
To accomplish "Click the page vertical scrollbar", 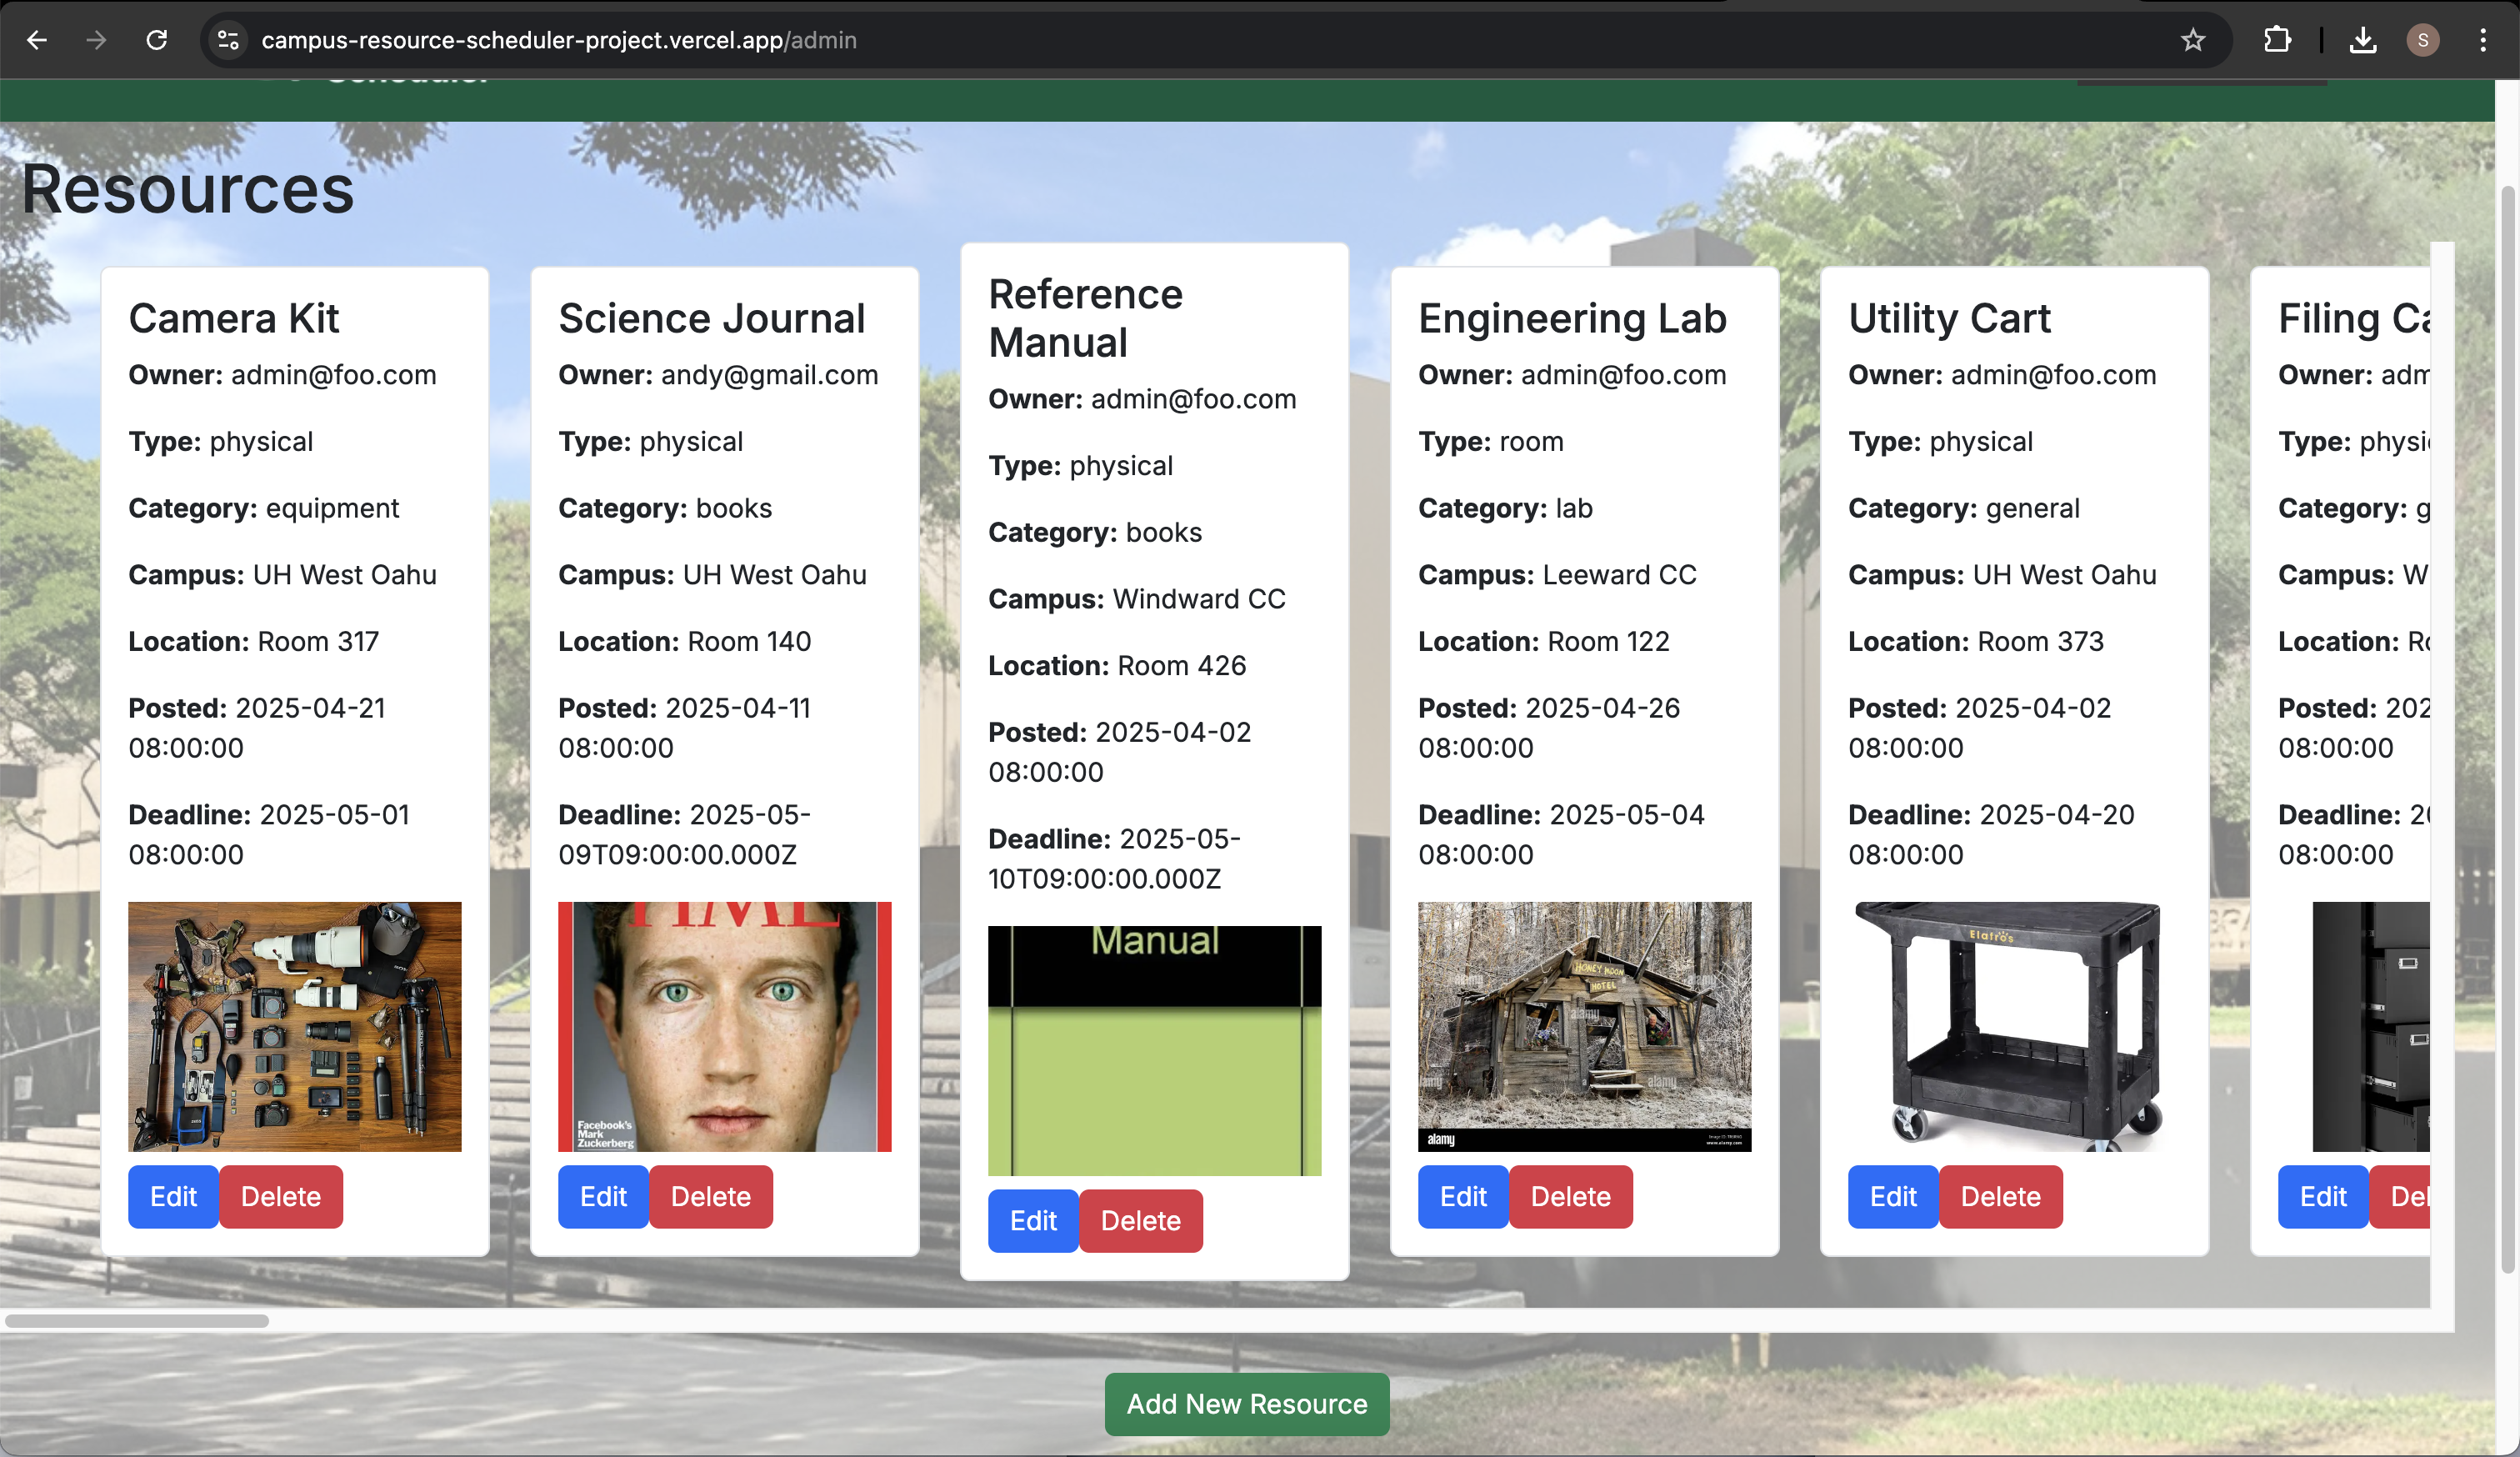I will (2507, 700).
